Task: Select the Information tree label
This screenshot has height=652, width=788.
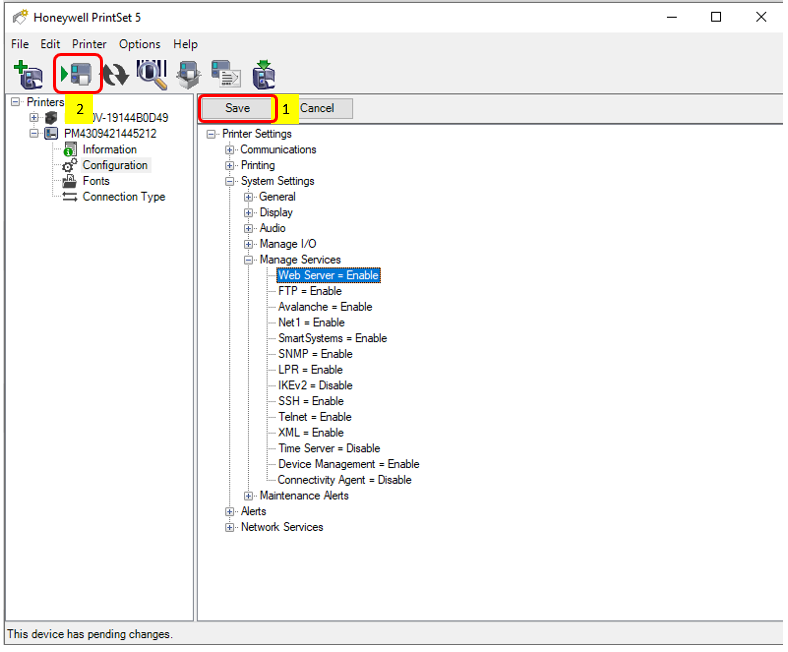Action: (110, 149)
